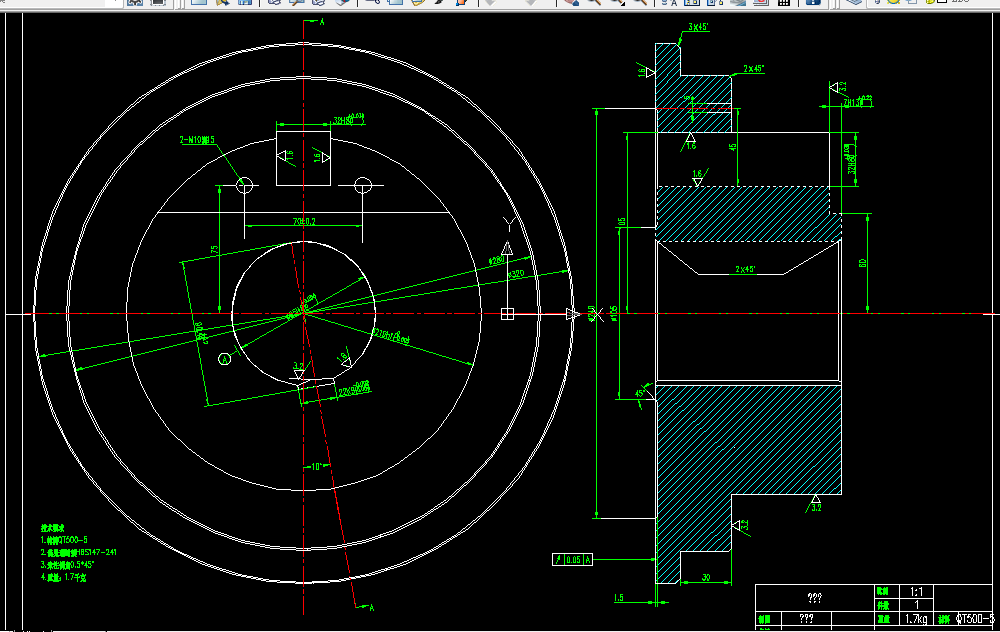Click the quantity cell showing 1 in the title block
1000x632 pixels.
pos(916,605)
